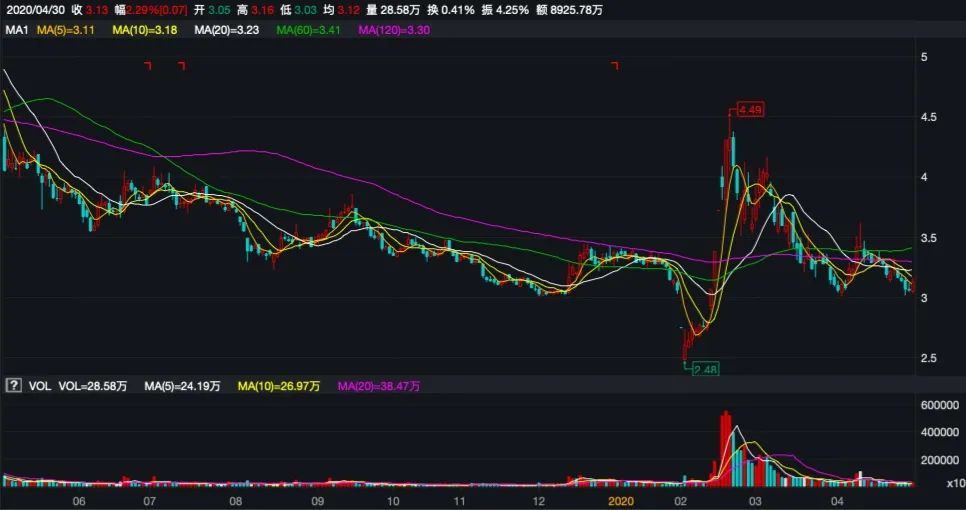The height and width of the screenshot is (510, 966).
Task: Open the volume MA(20)=38.47万 settings
Action: (379, 385)
